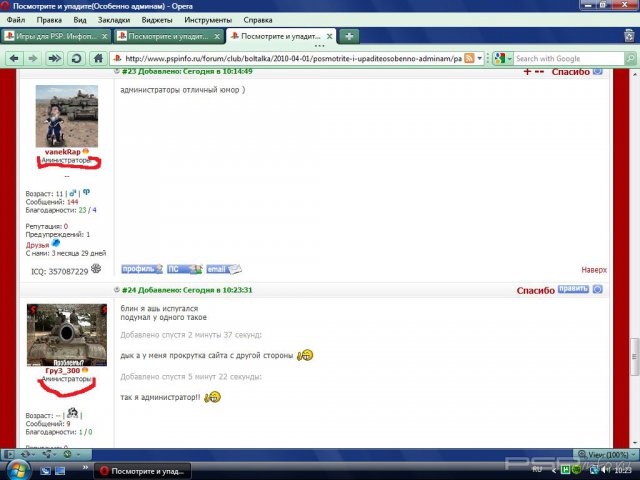Open the Инструменты menu

[x=208, y=19]
